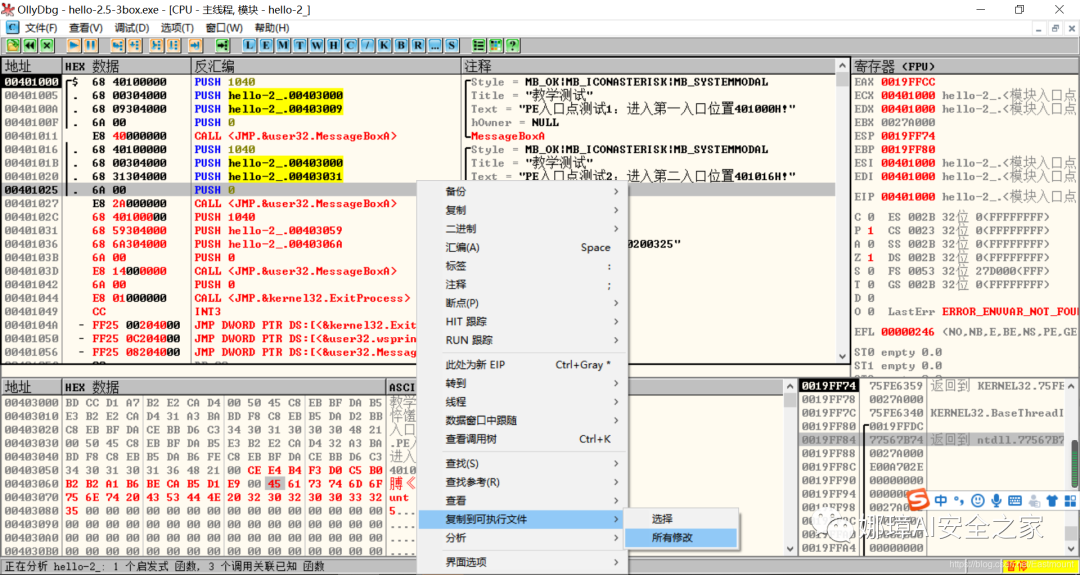Click disassembly pane scroll-down arrow
Viewport: 1080px width, 575px height.
pos(842,355)
